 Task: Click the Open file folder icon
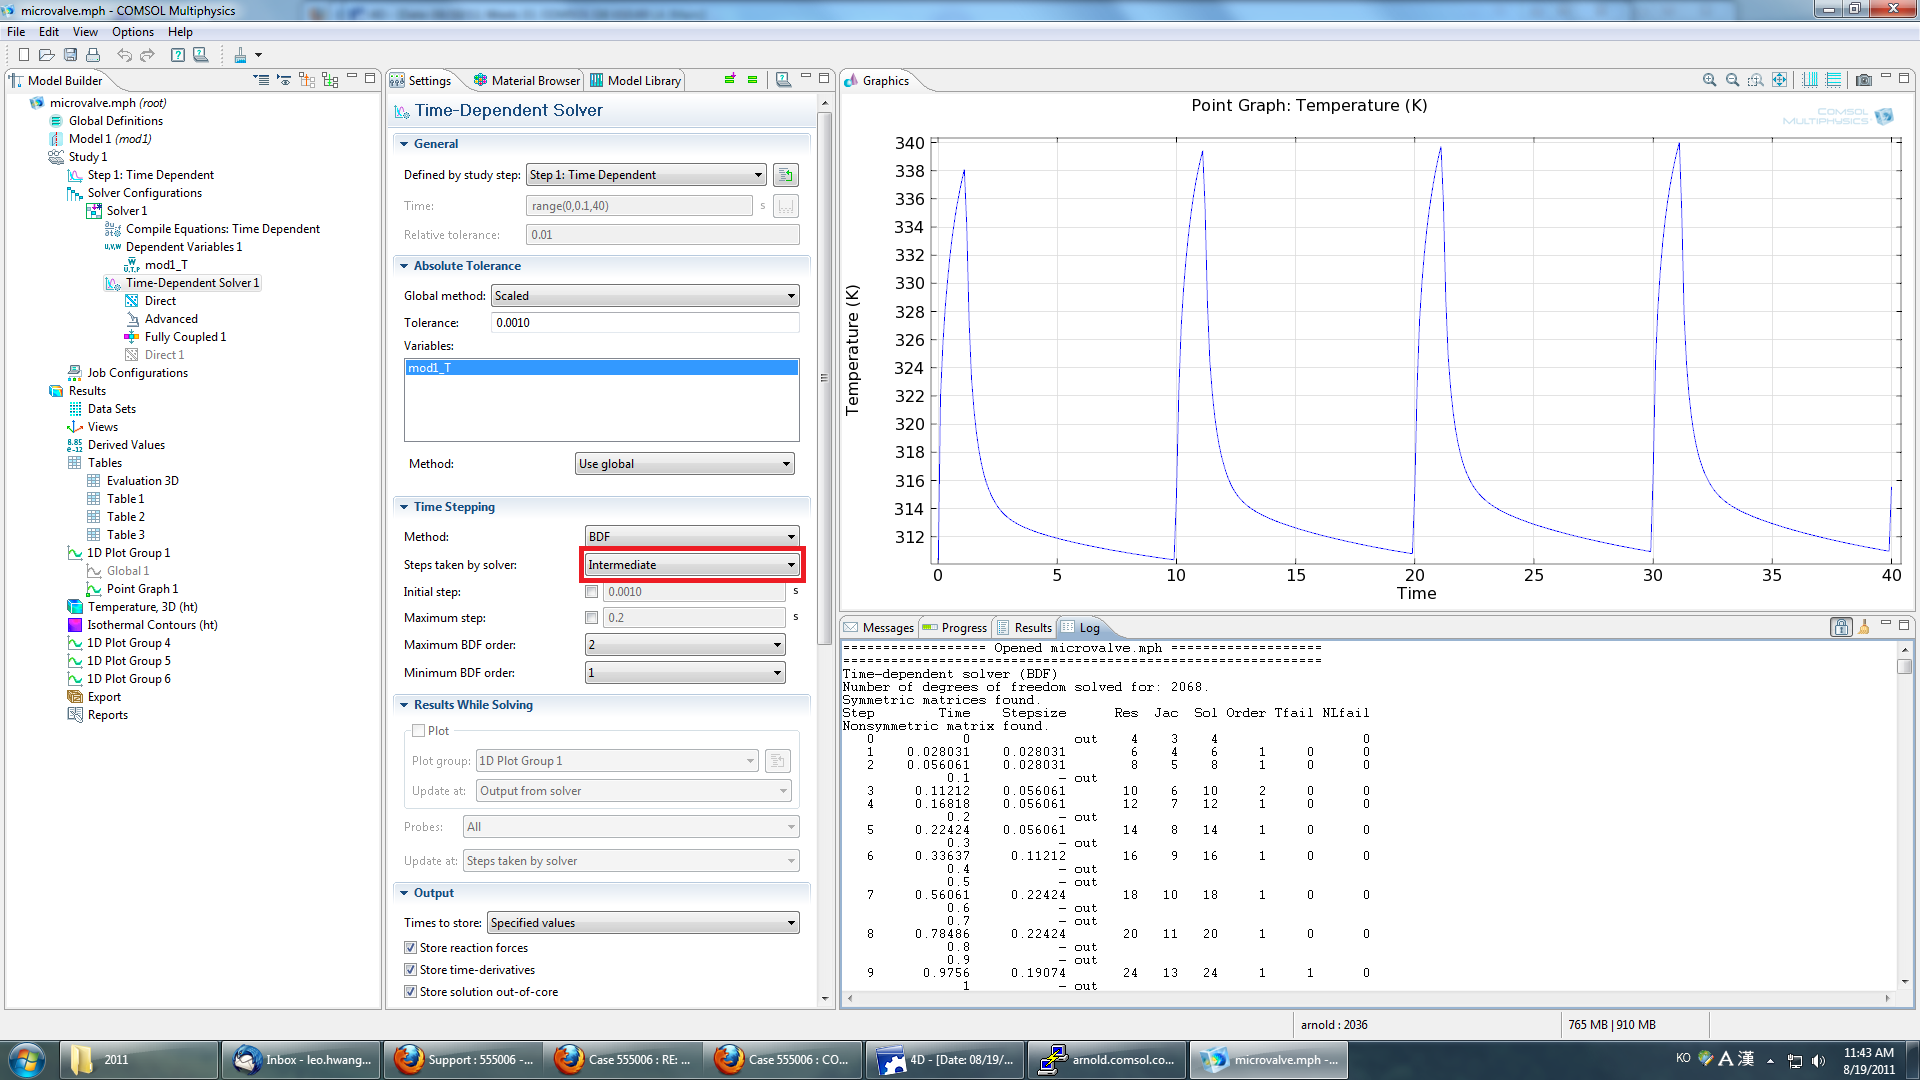pos(46,55)
